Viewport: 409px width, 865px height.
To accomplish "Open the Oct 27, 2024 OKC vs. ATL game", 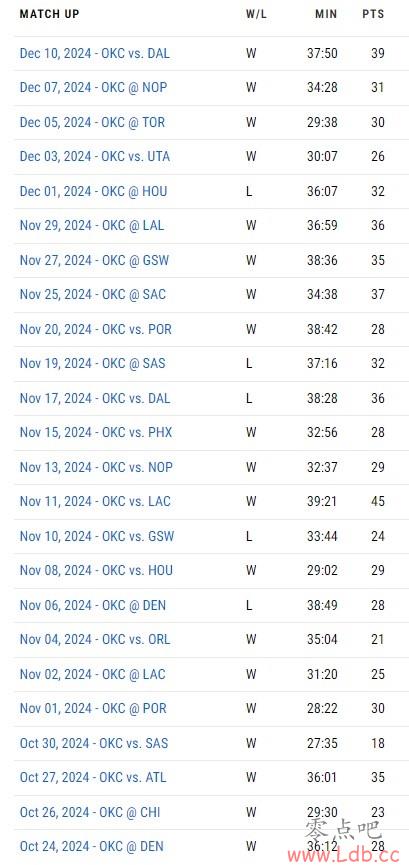I will coord(93,777).
